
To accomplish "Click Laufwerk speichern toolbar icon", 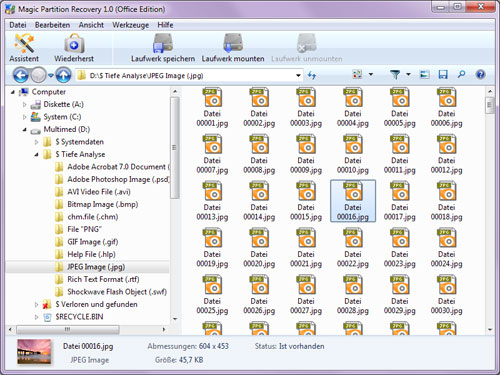I will point(163,48).
